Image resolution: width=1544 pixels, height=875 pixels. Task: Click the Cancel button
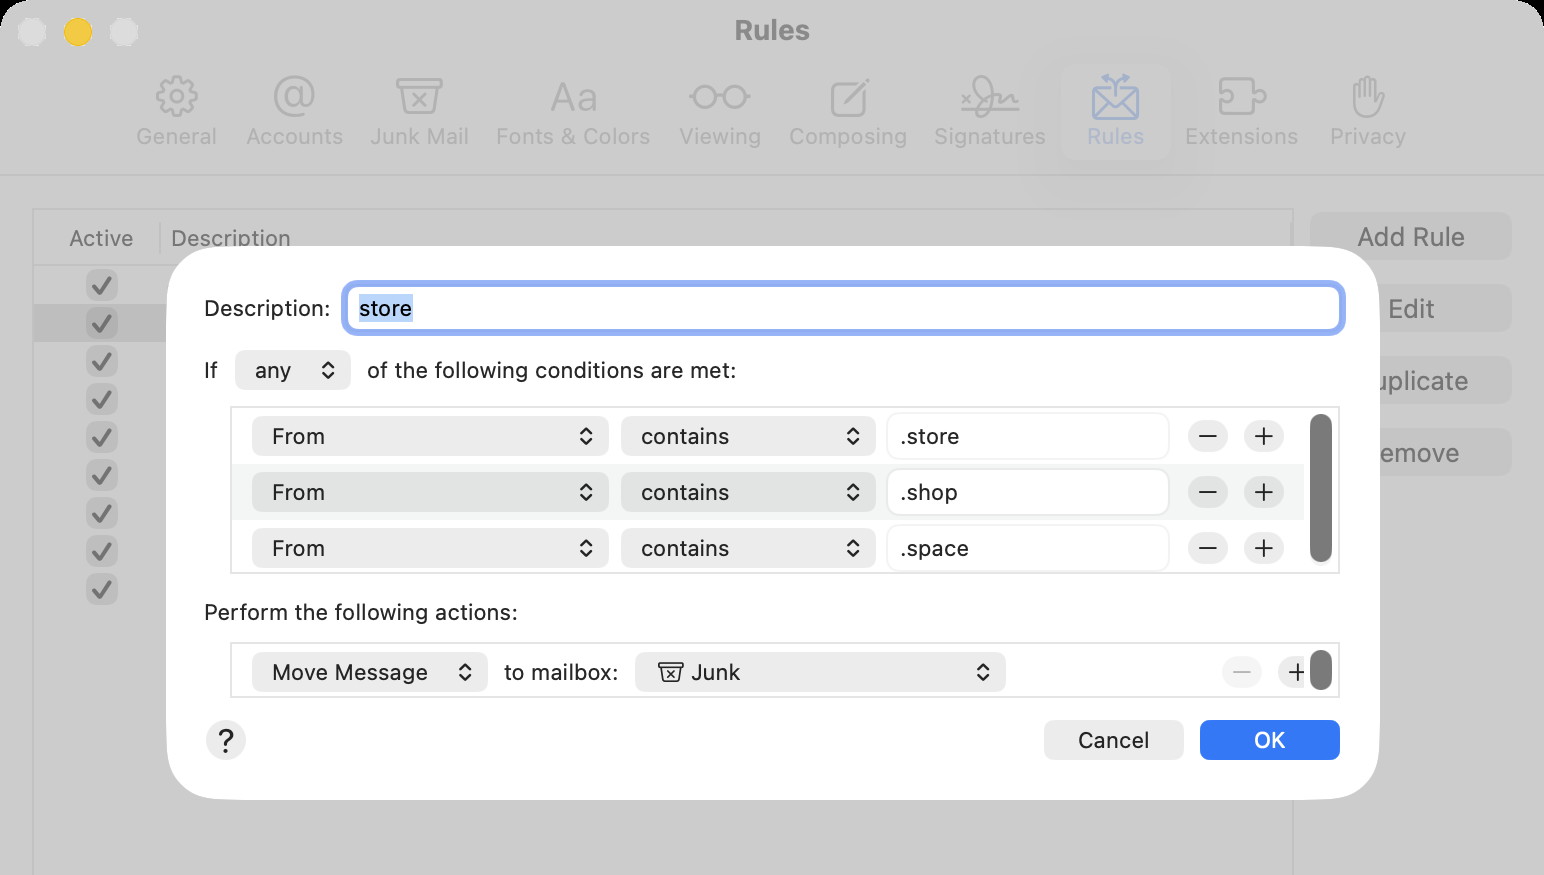click(1112, 740)
